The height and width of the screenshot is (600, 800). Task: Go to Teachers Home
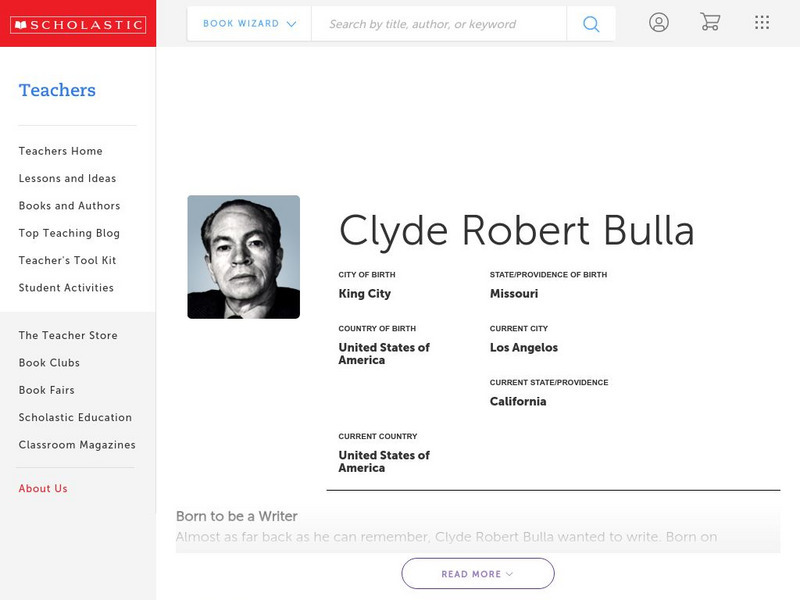(59, 151)
